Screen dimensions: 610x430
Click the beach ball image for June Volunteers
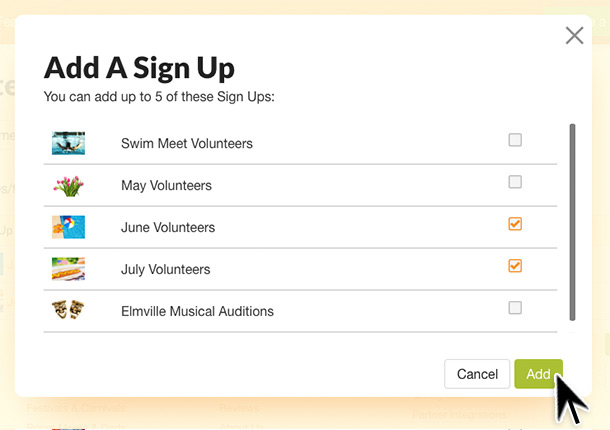[x=68, y=227]
